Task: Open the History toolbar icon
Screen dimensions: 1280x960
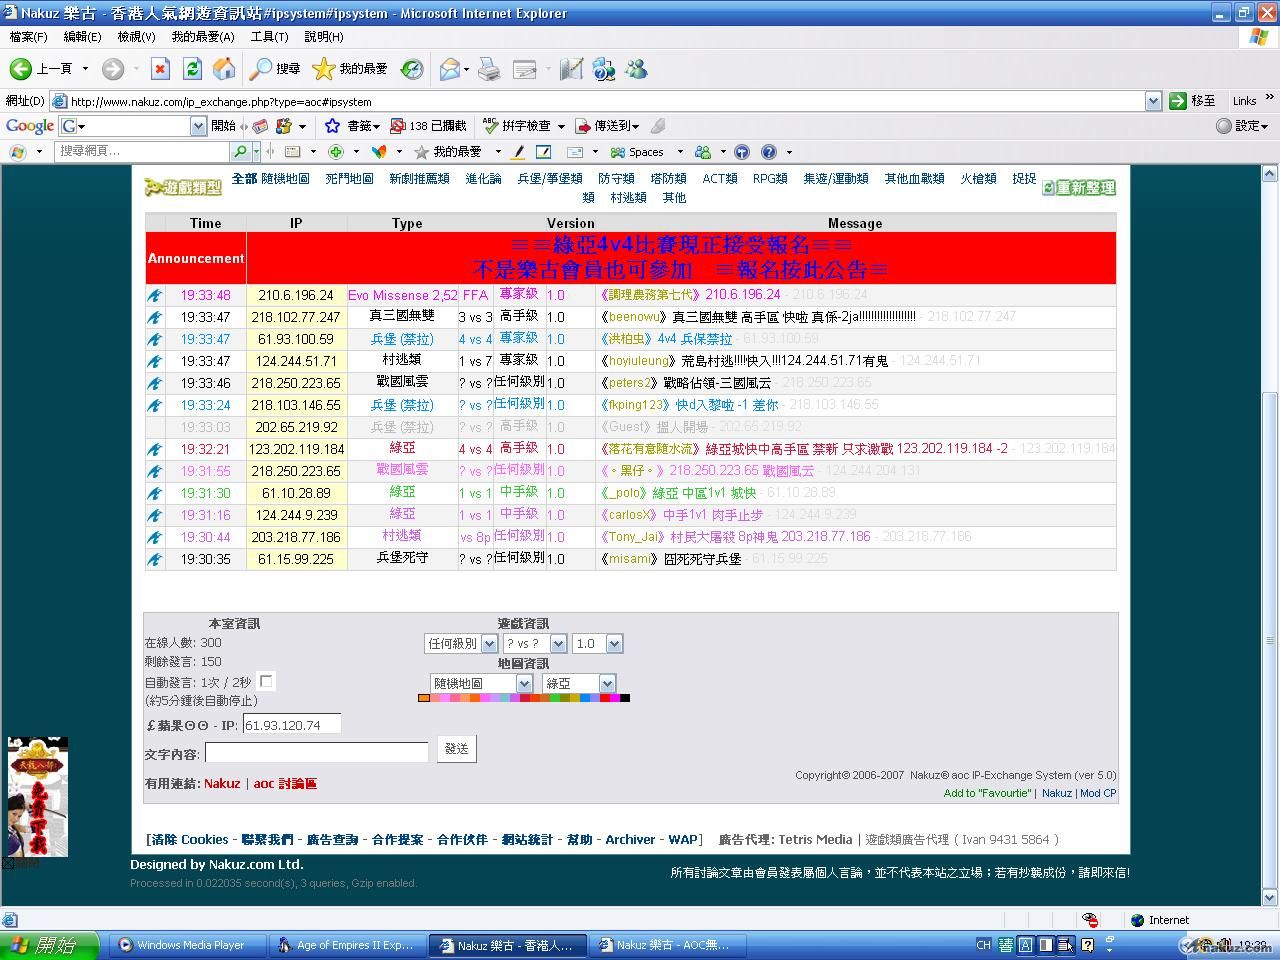Action: tap(412, 68)
